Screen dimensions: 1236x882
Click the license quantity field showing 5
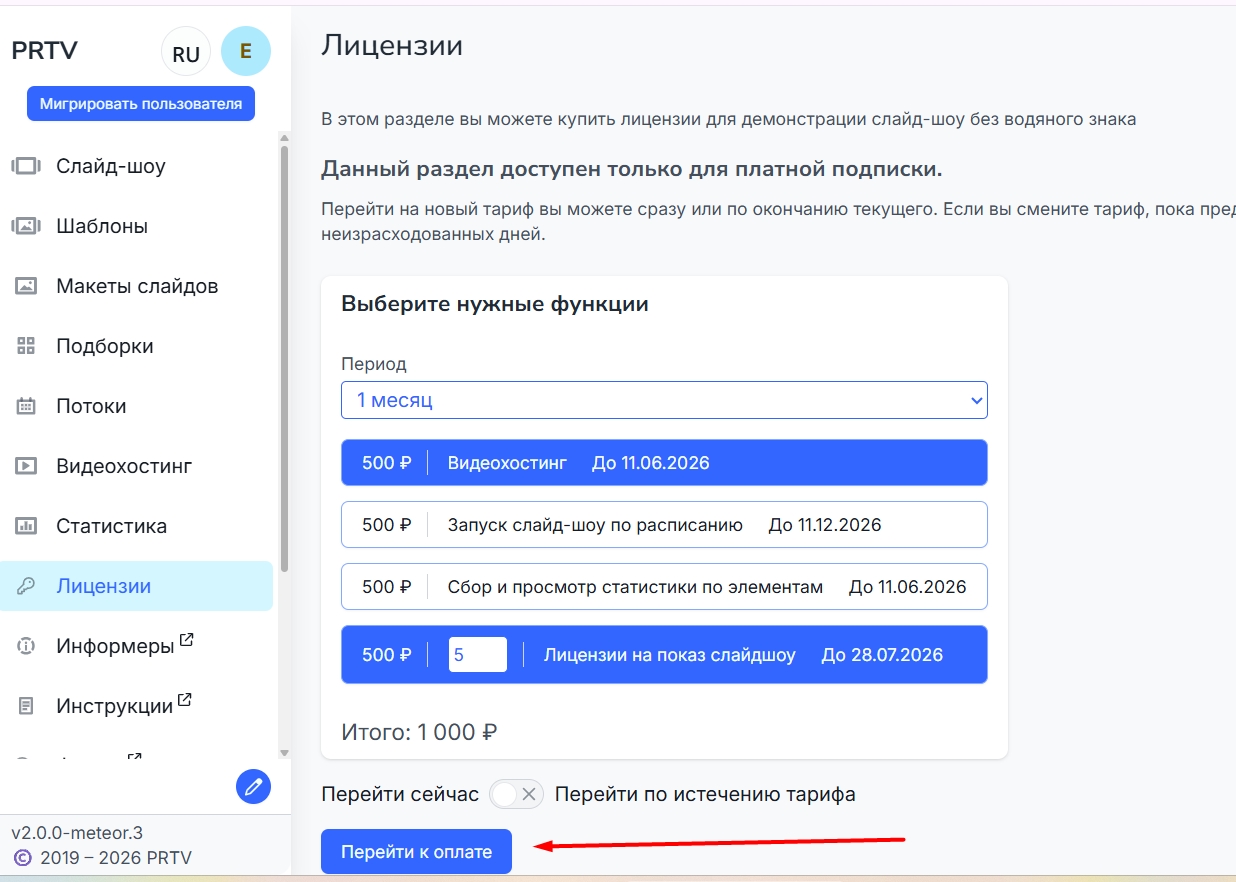[x=477, y=655]
